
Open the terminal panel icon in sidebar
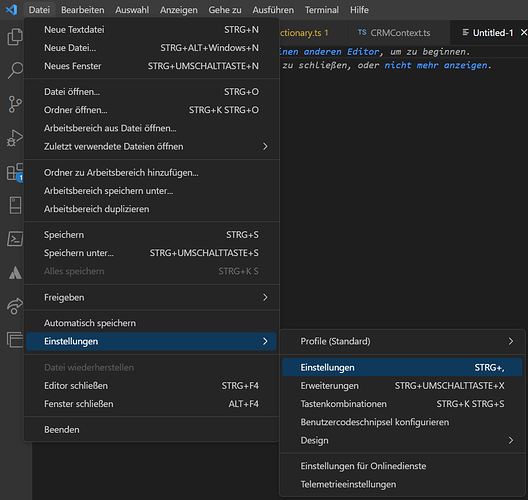click(15, 239)
